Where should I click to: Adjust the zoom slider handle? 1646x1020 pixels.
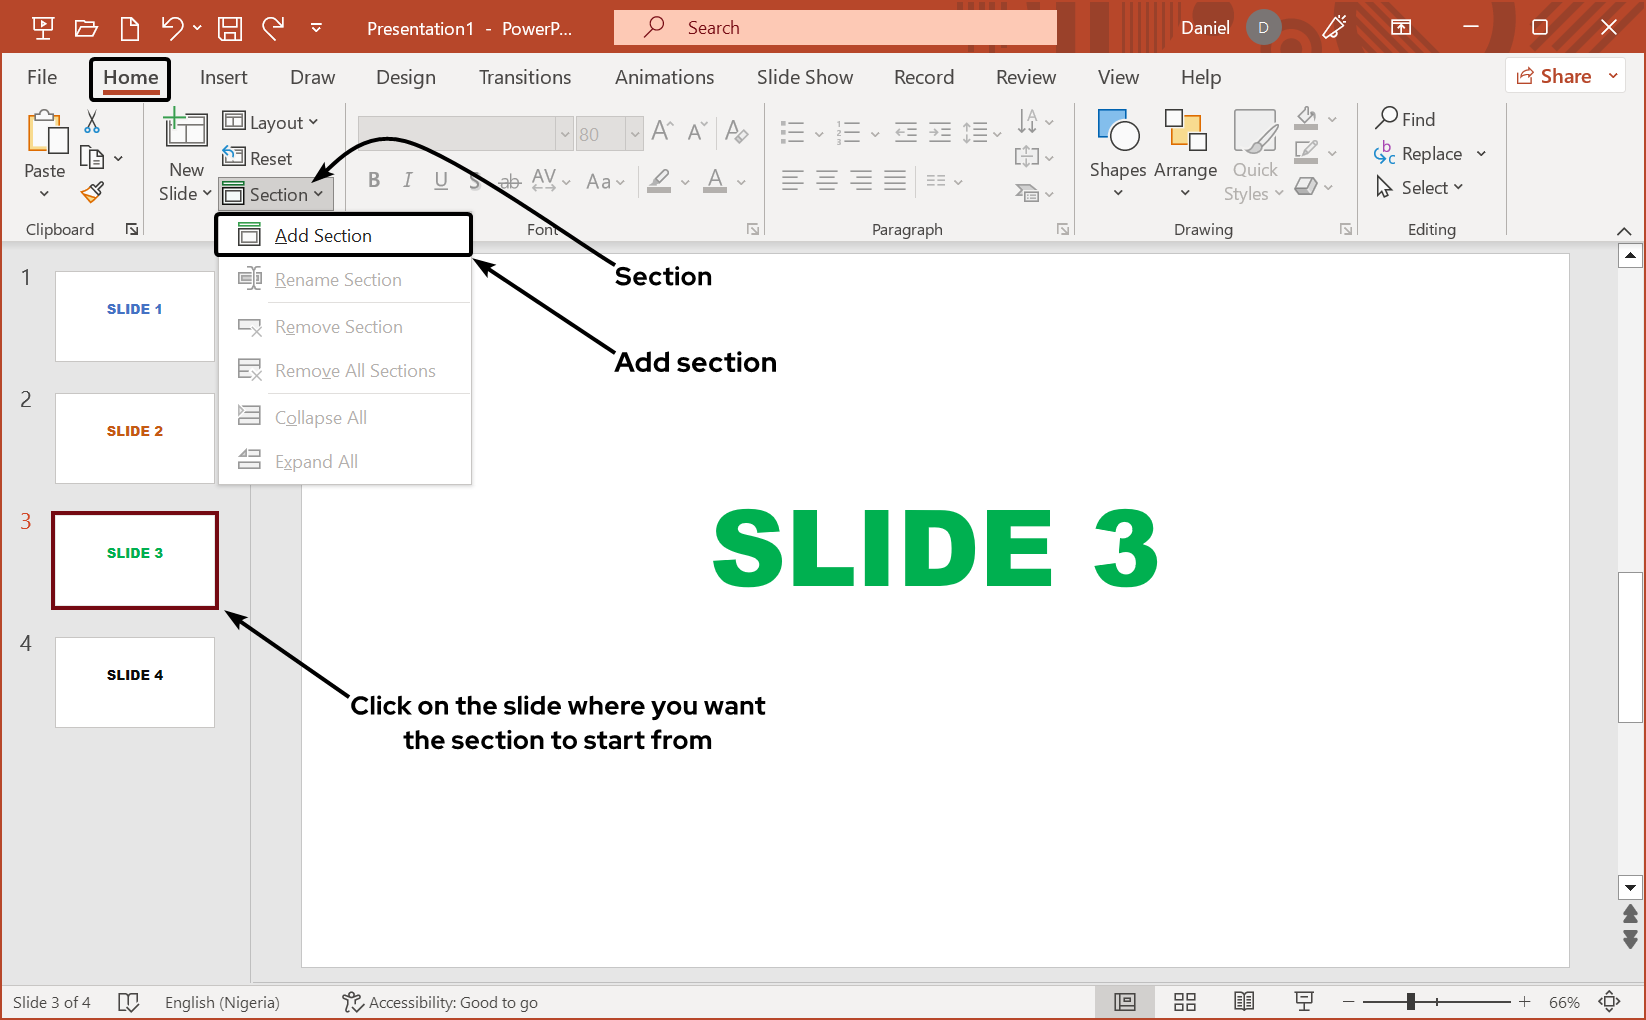(1410, 1002)
